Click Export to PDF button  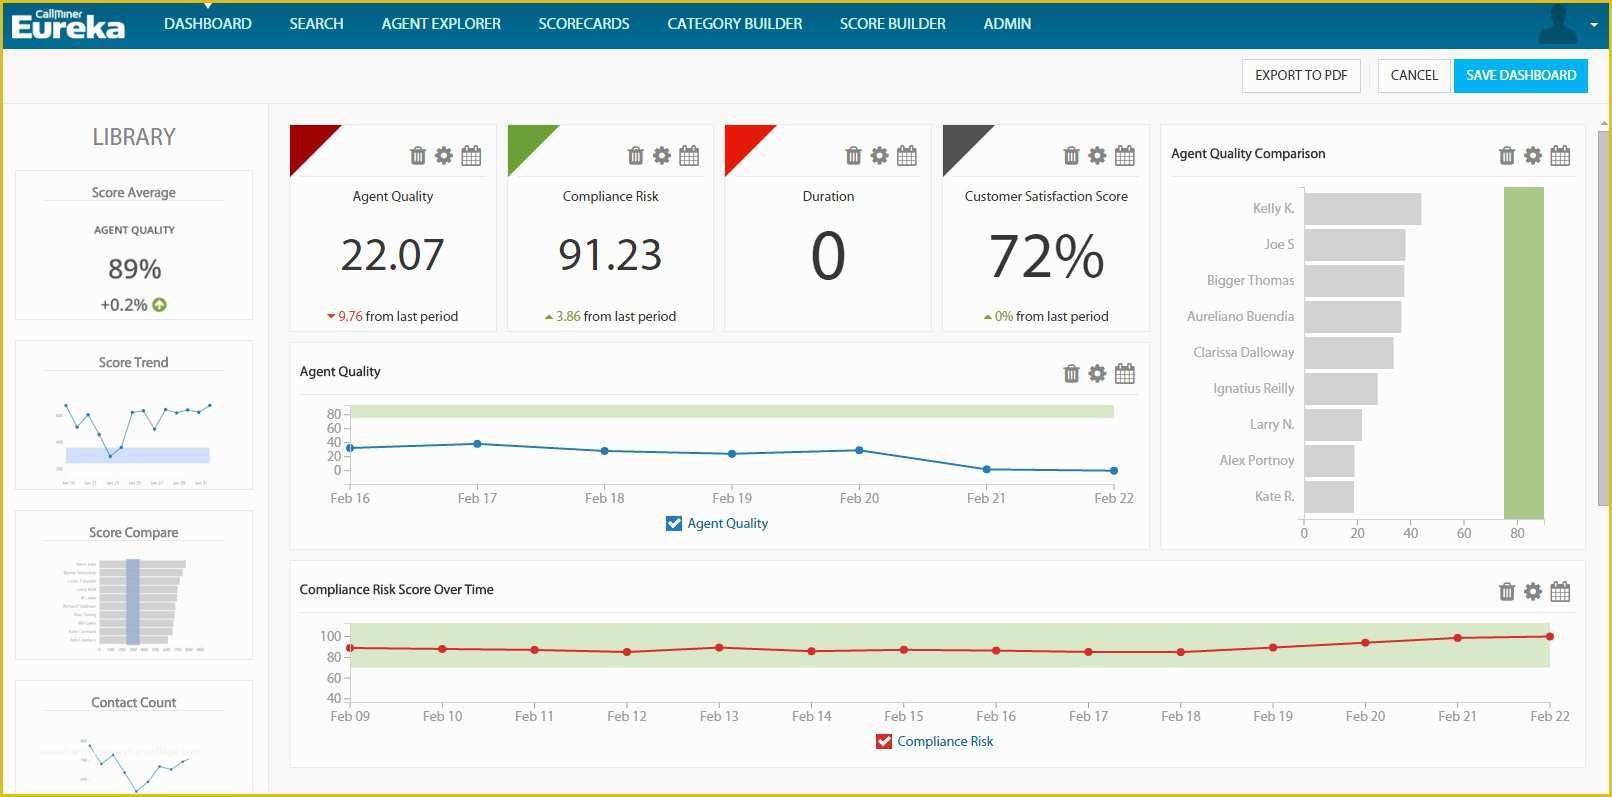point(1301,75)
